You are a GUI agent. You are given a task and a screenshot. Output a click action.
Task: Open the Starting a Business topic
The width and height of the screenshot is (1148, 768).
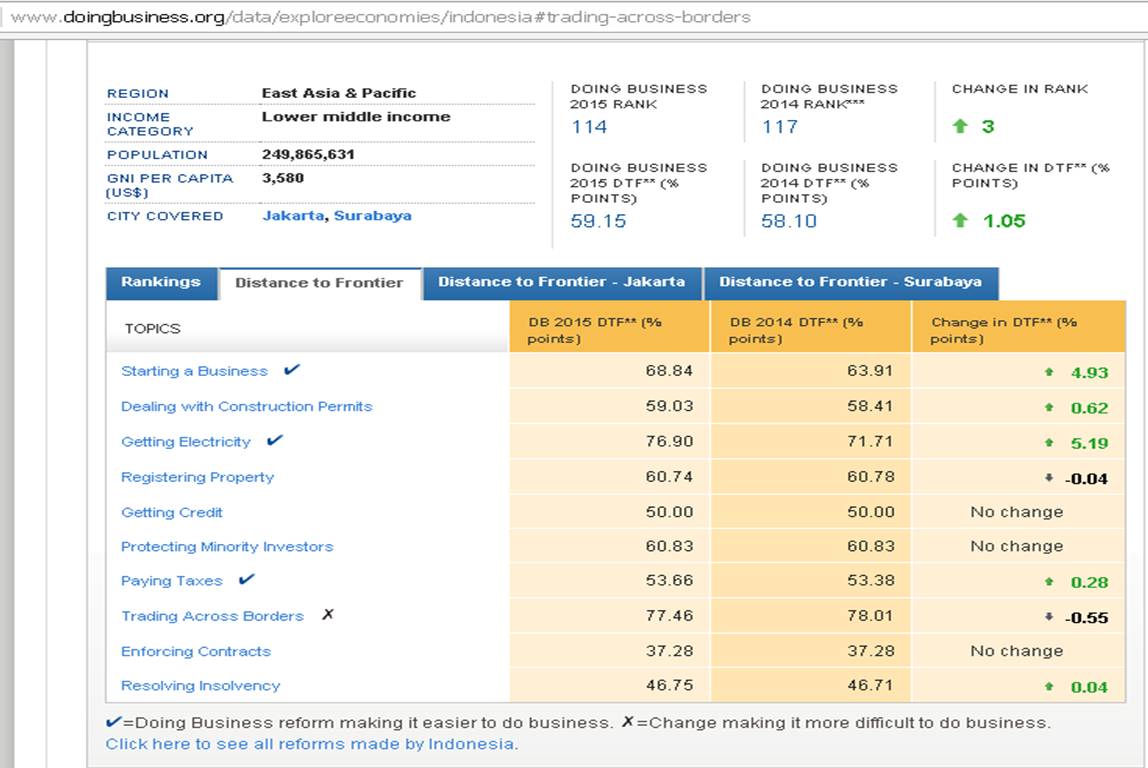point(194,371)
